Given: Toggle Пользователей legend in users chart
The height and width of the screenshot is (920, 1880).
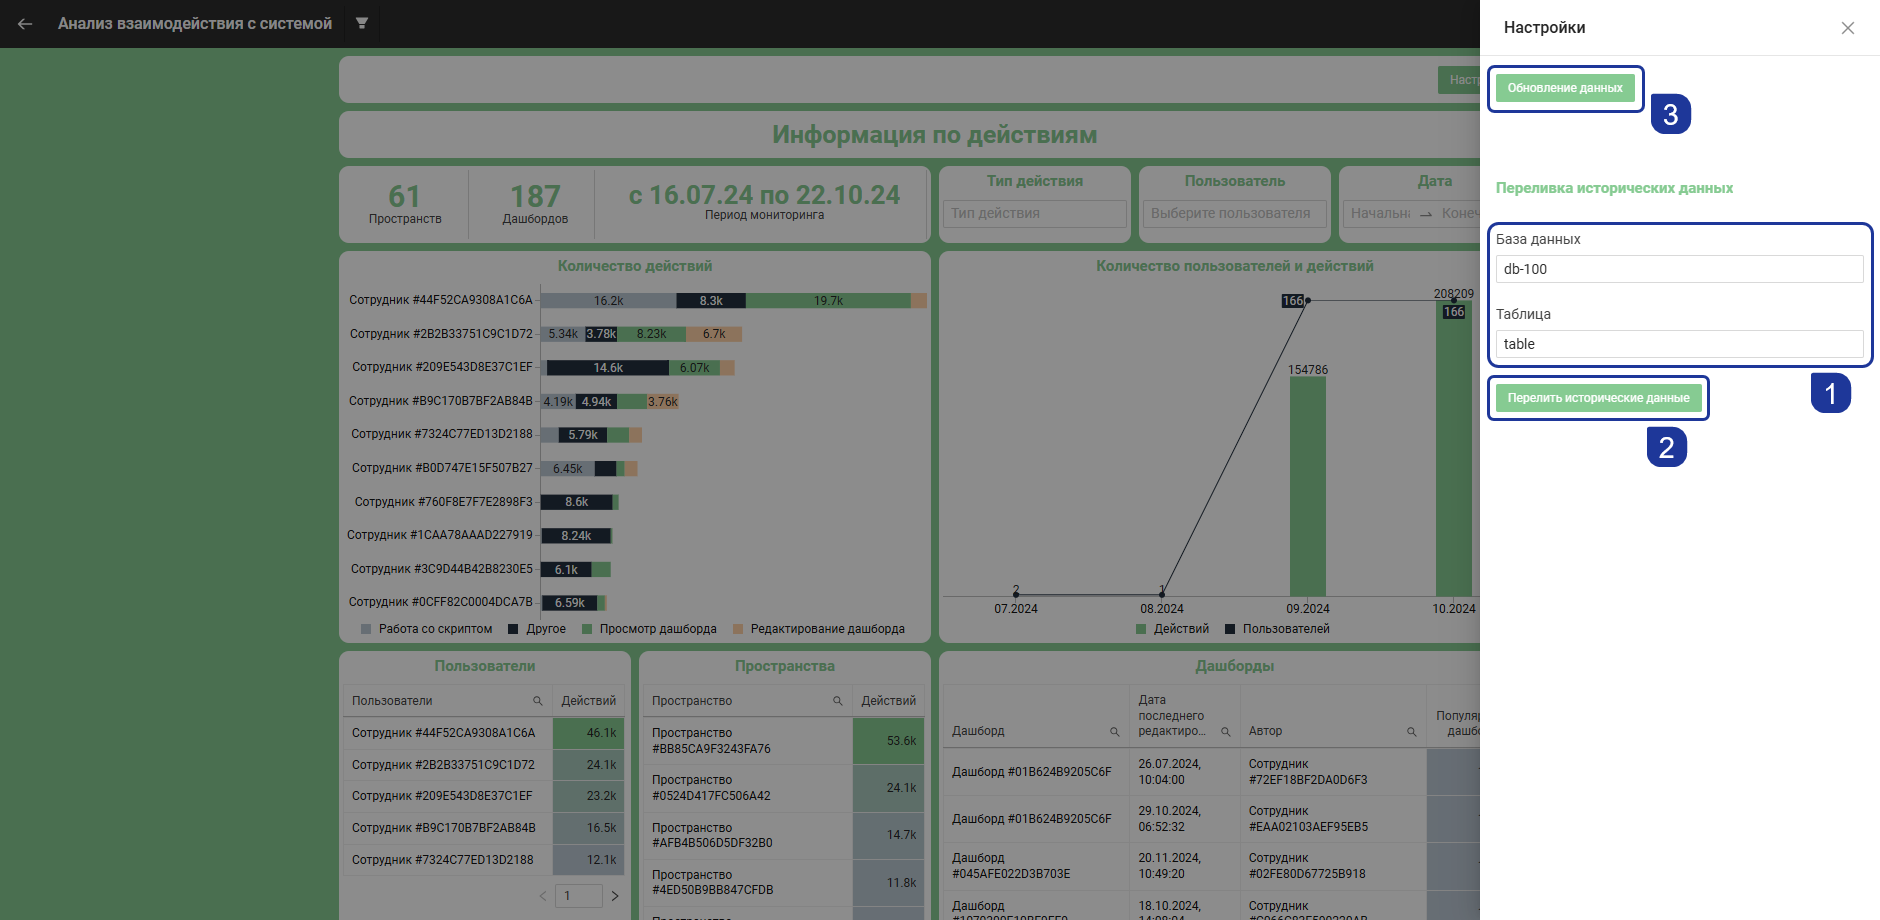Looking at the screenshot, I should [1277, 629].
